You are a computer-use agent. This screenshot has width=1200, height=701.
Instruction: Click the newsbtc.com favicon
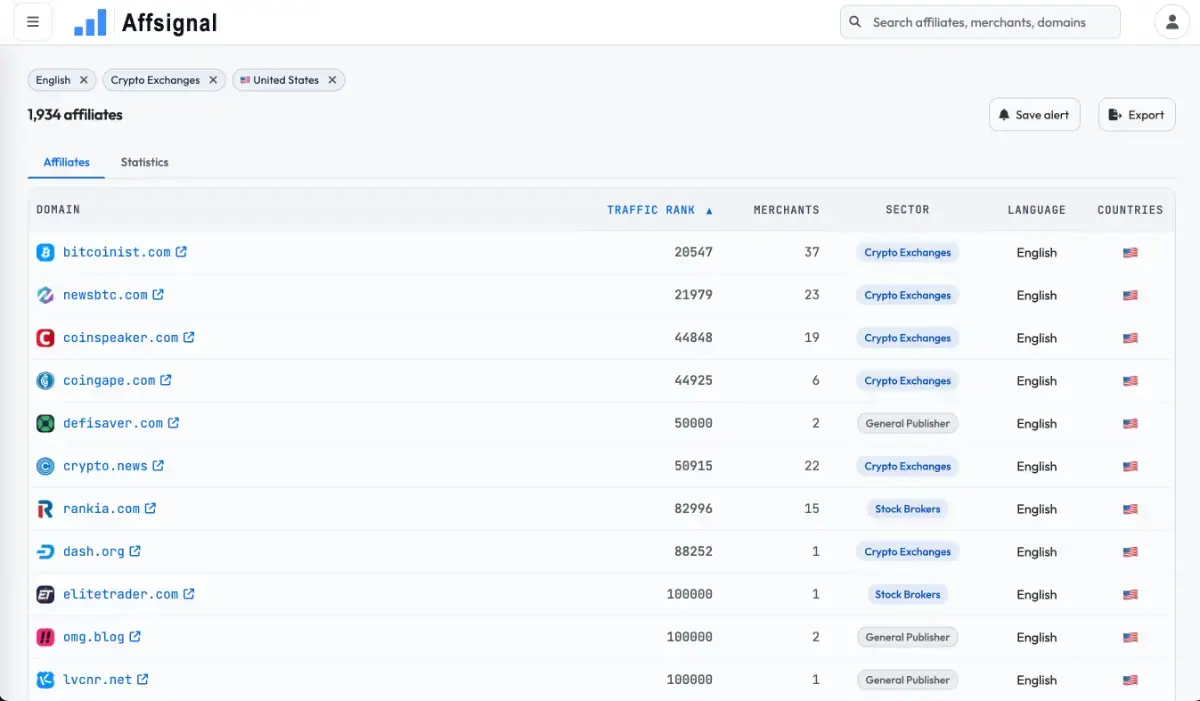tap(45, 295)
